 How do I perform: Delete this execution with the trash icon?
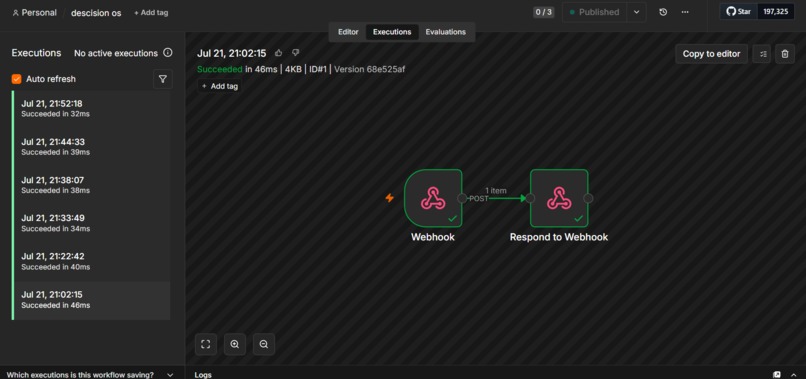pos(784,53)
